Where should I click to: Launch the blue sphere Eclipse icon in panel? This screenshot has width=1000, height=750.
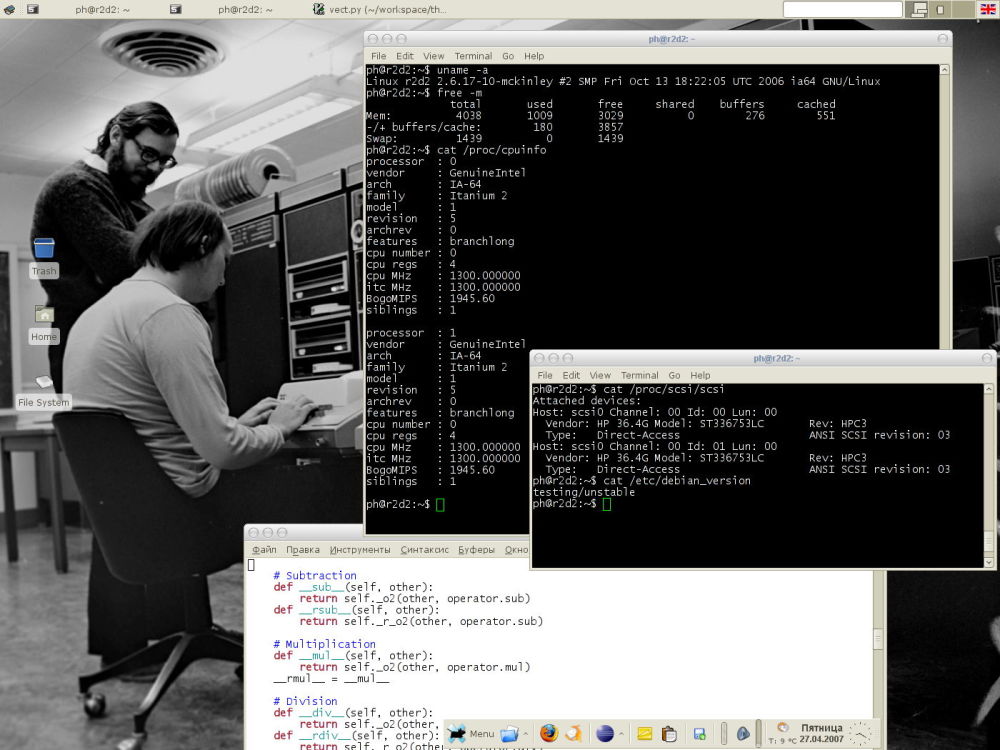pyautogui.click(x=605, y=734)
